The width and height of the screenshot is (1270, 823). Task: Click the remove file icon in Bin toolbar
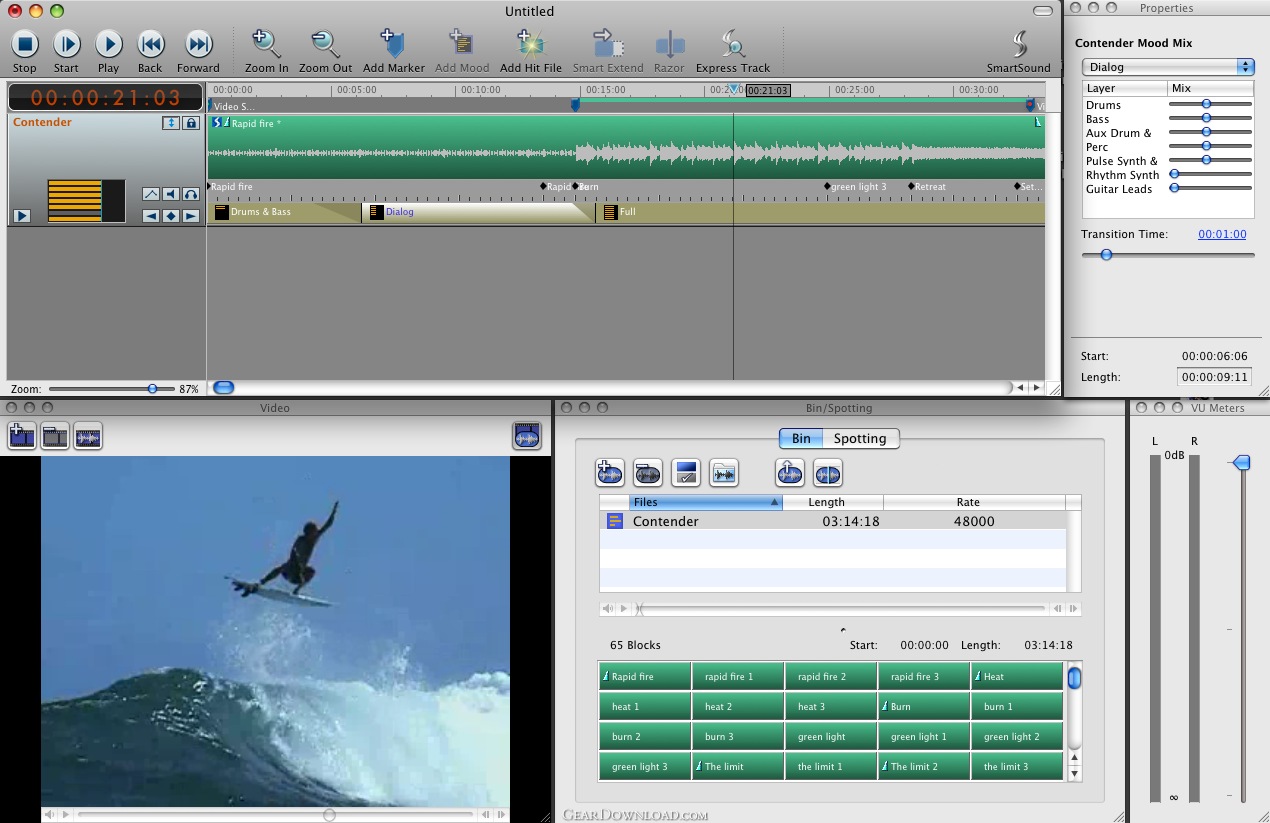click(x=648, y=472)
